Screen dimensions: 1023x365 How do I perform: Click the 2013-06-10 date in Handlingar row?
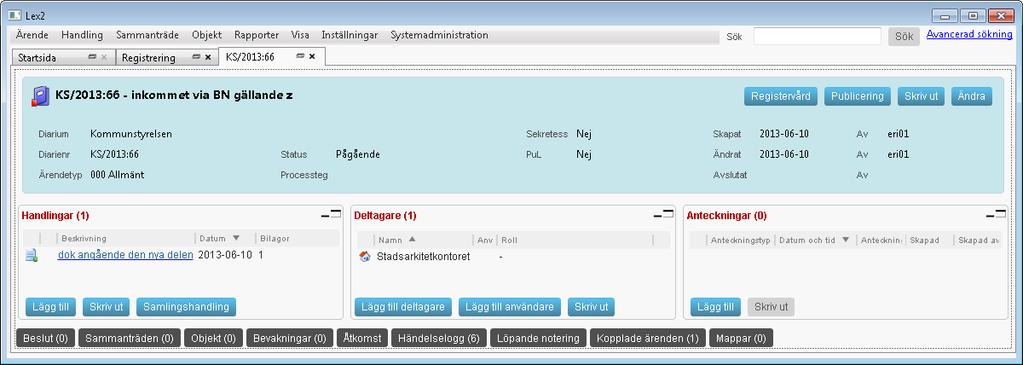[x=225, y=255]
